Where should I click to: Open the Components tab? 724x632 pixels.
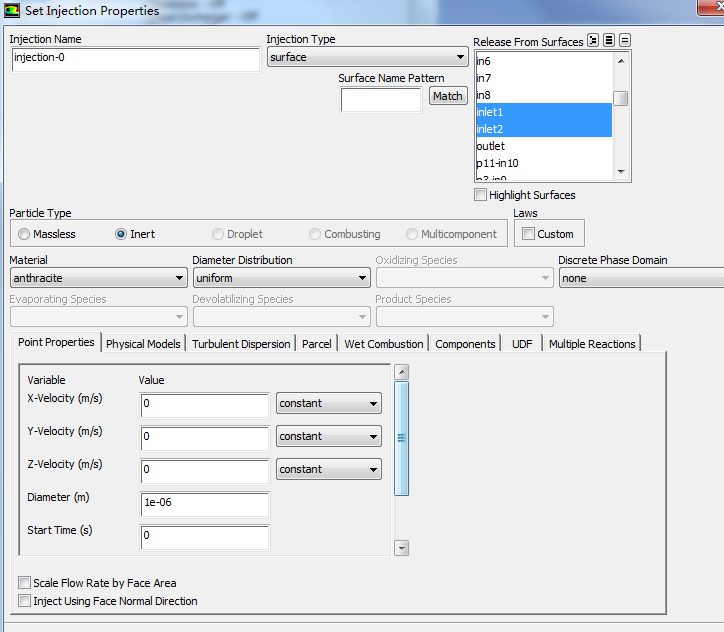pos(465,344)
